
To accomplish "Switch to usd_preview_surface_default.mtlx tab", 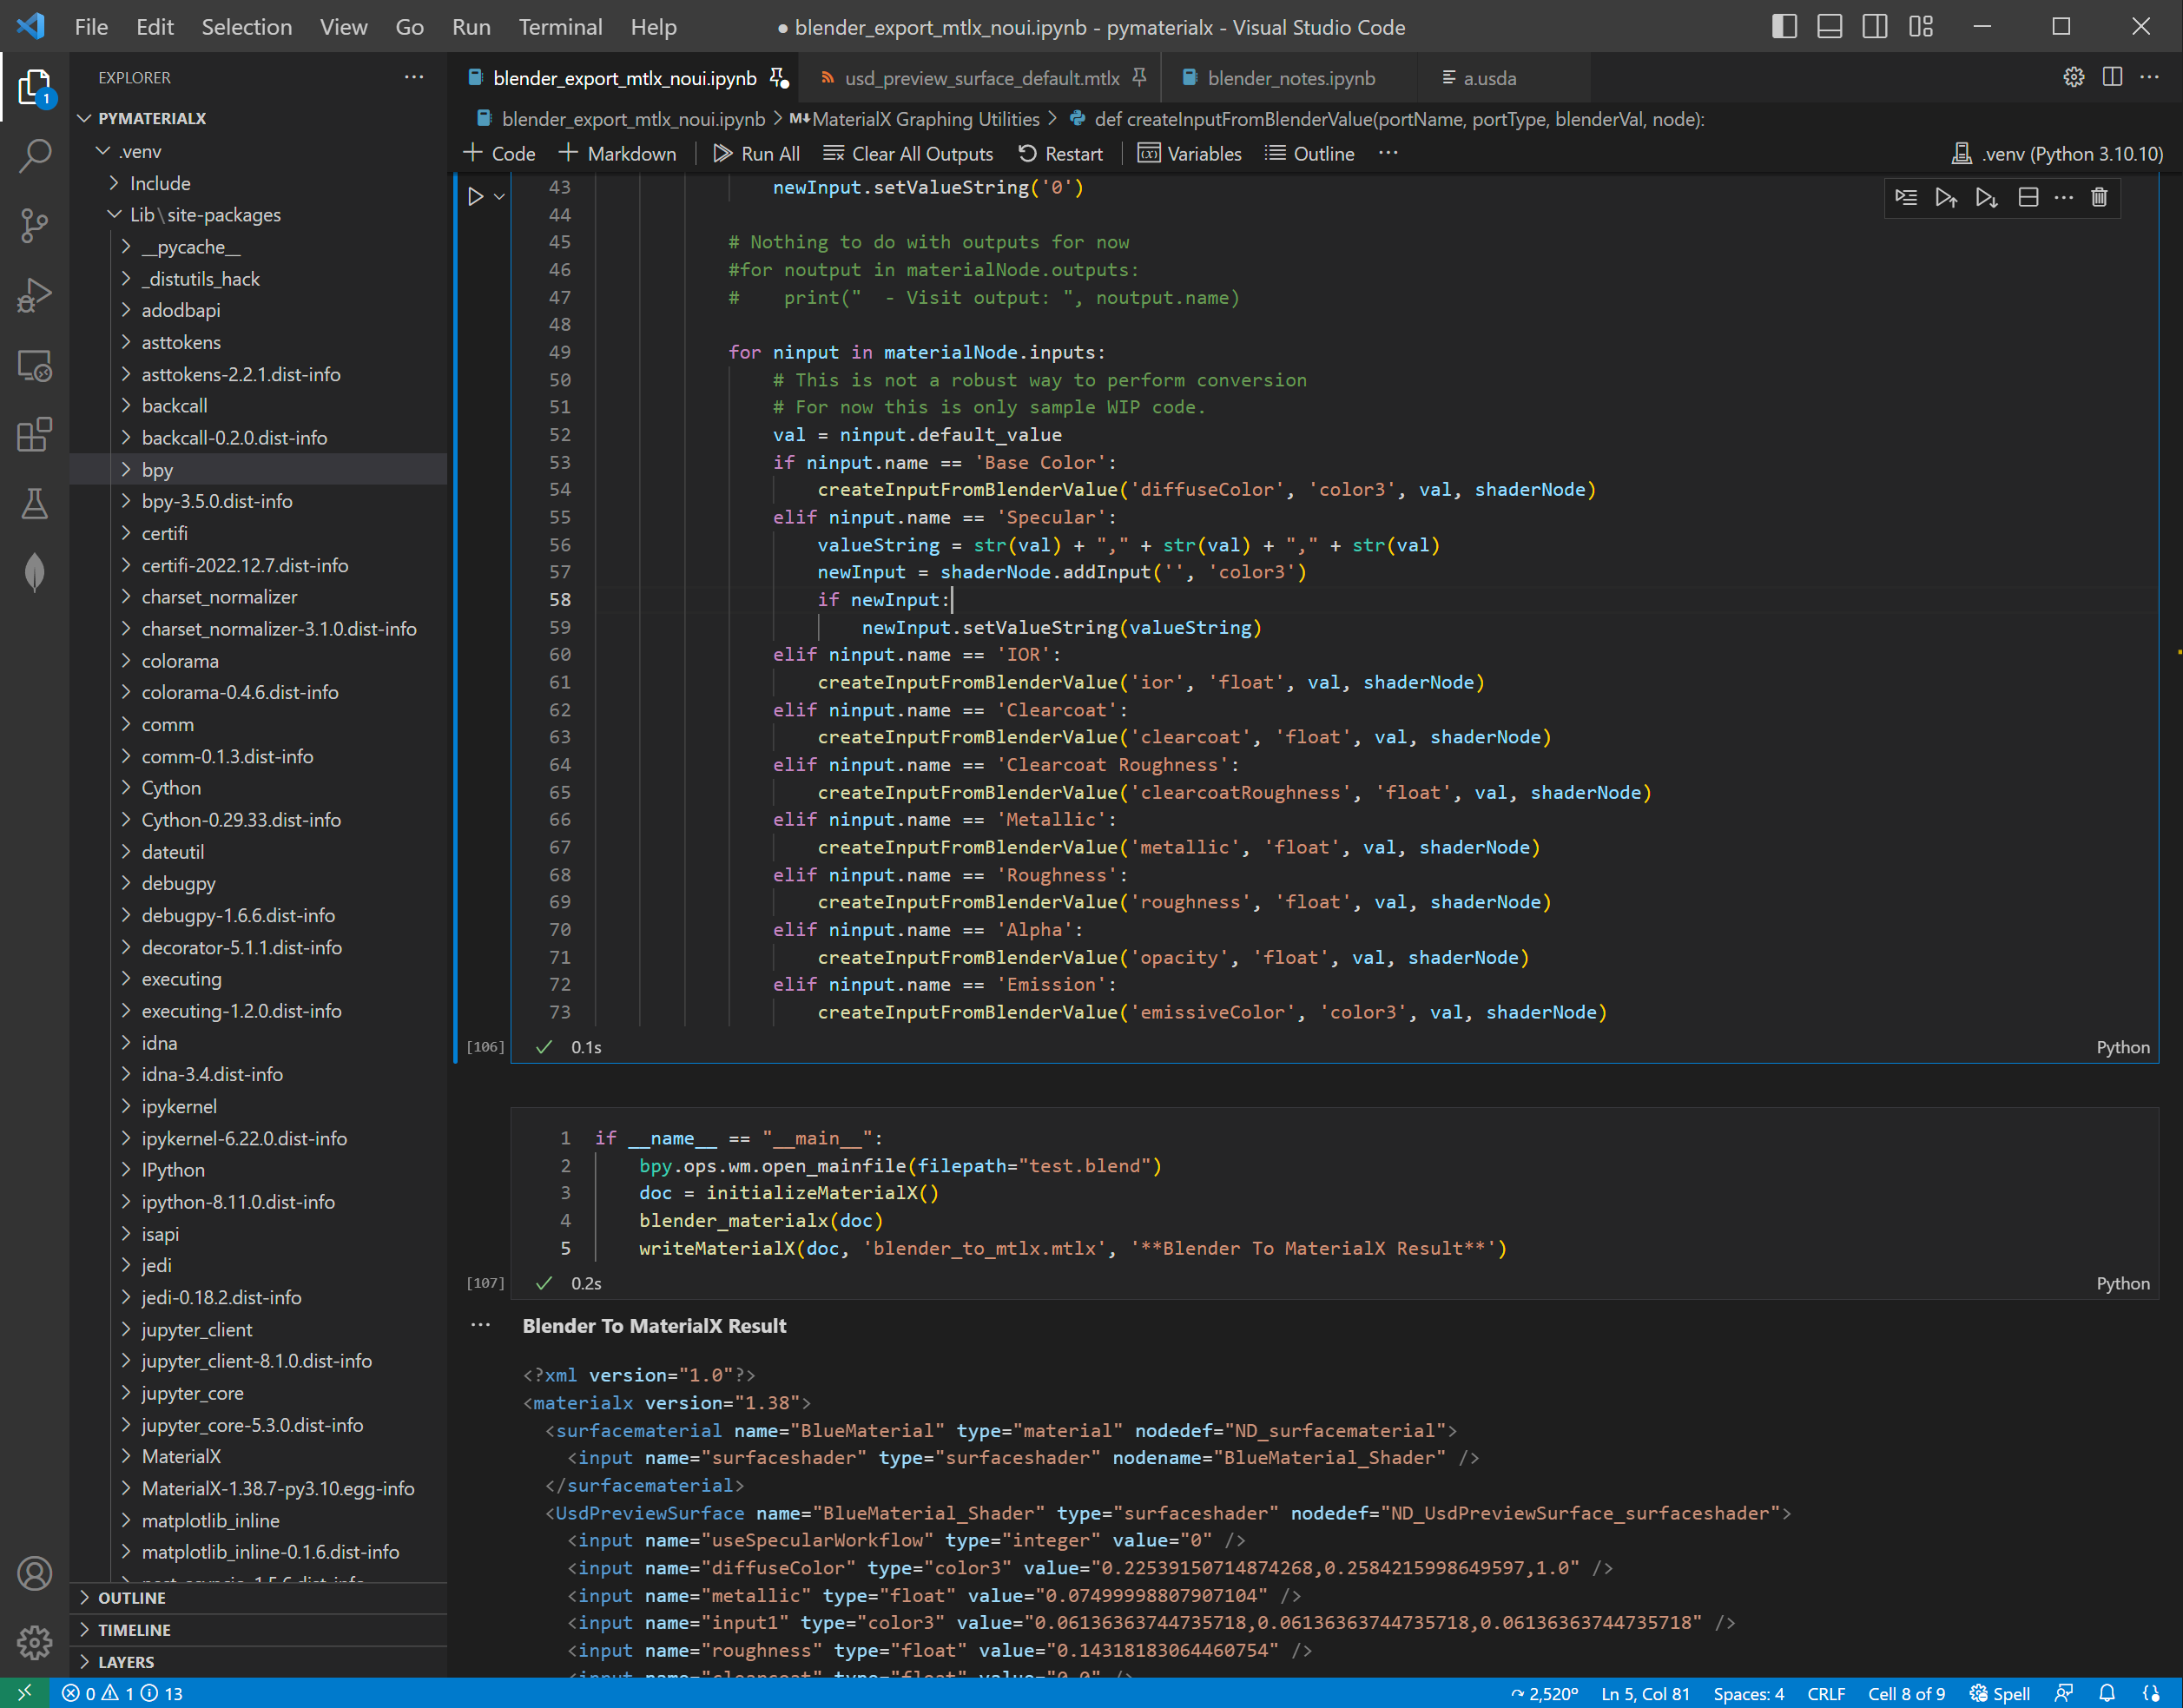I will [981, 78].
